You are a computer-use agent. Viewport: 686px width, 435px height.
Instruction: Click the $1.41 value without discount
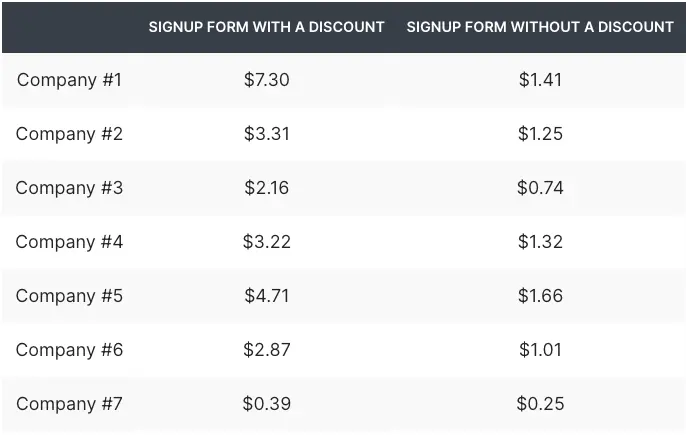coord(540,80)
